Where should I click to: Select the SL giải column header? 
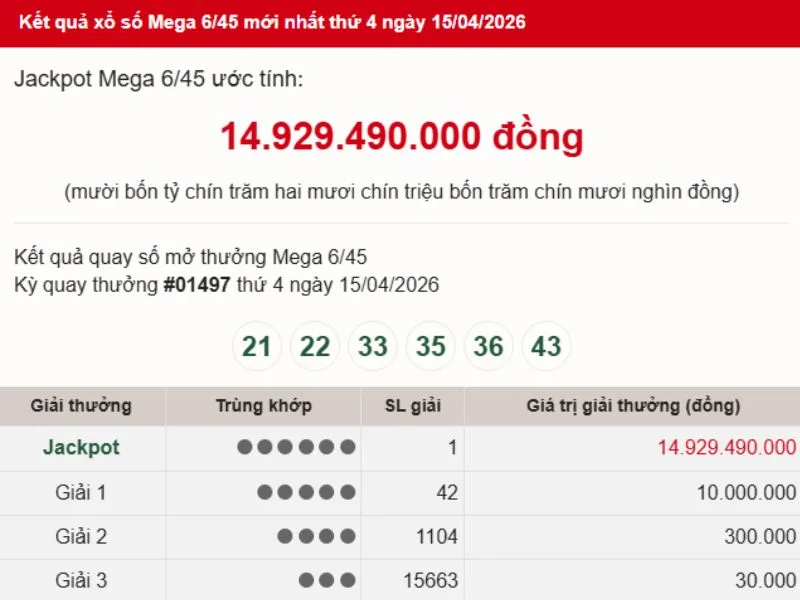(x=412, y=406)
